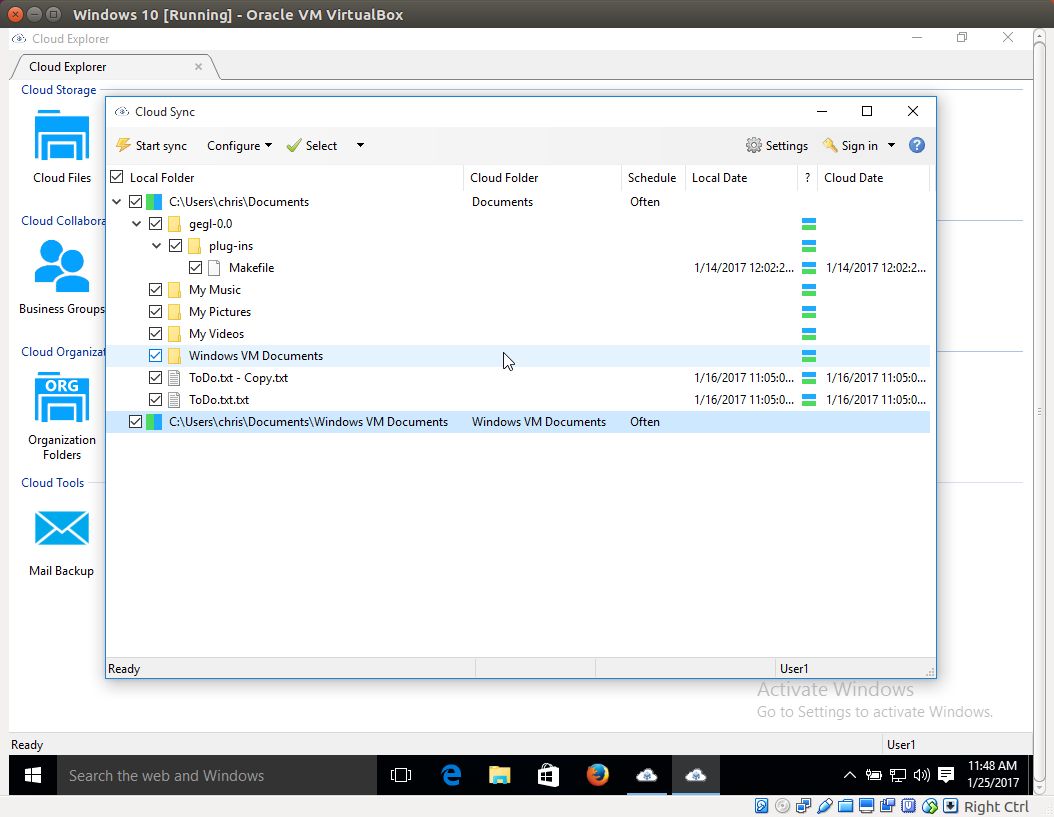Viewport: 1054px width, 817px height.
Task: Select the My Pictures row
Action: point(518,312)
